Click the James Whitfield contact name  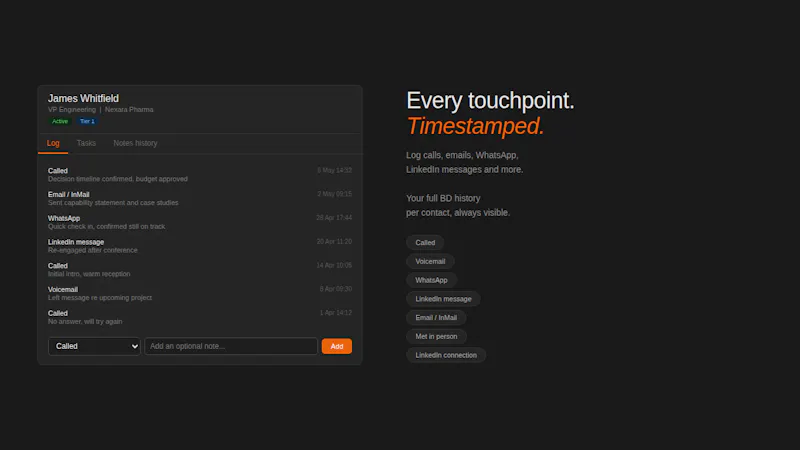click(83, 98)
